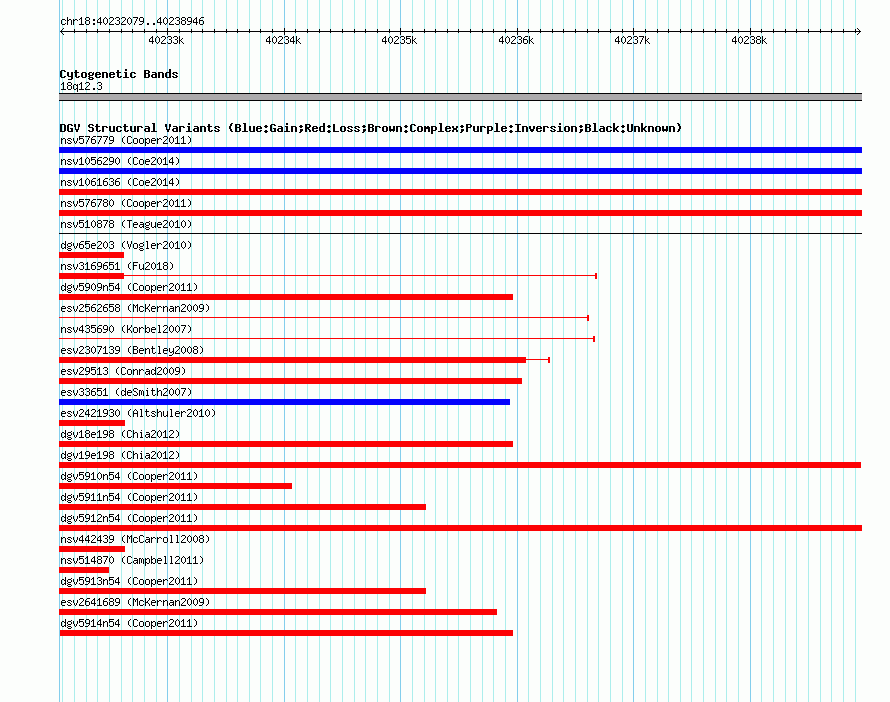890x702 pixels.
Task: Click the chr18:40232079..40238946 coordinate label
Action: tap(132, 21)
